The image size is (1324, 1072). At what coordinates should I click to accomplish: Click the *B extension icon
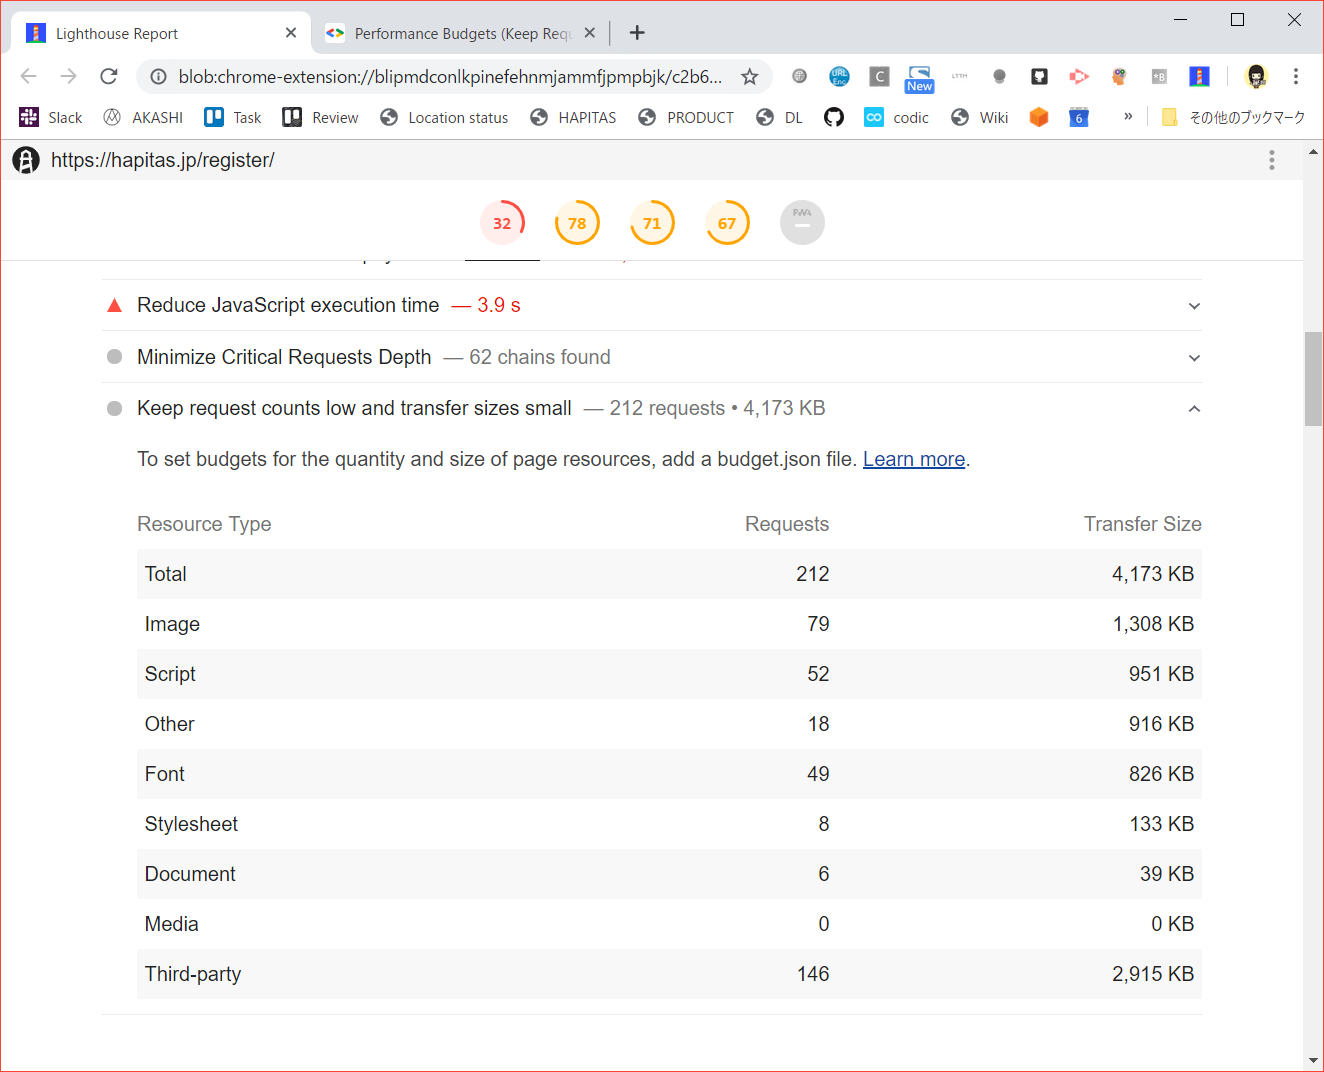point(1159,77)
